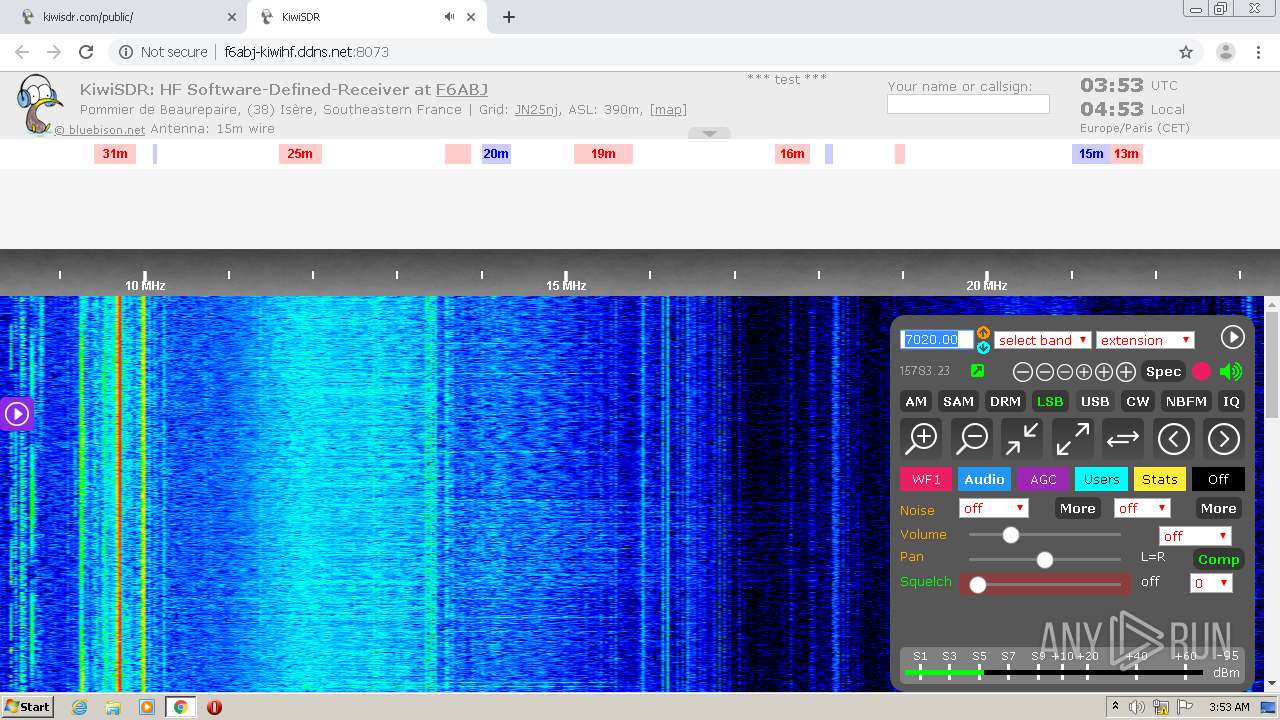Select DRM mode
The height and width of the screenshot is (720, 1280).
pyautogui.click(x=1005, y=401)
